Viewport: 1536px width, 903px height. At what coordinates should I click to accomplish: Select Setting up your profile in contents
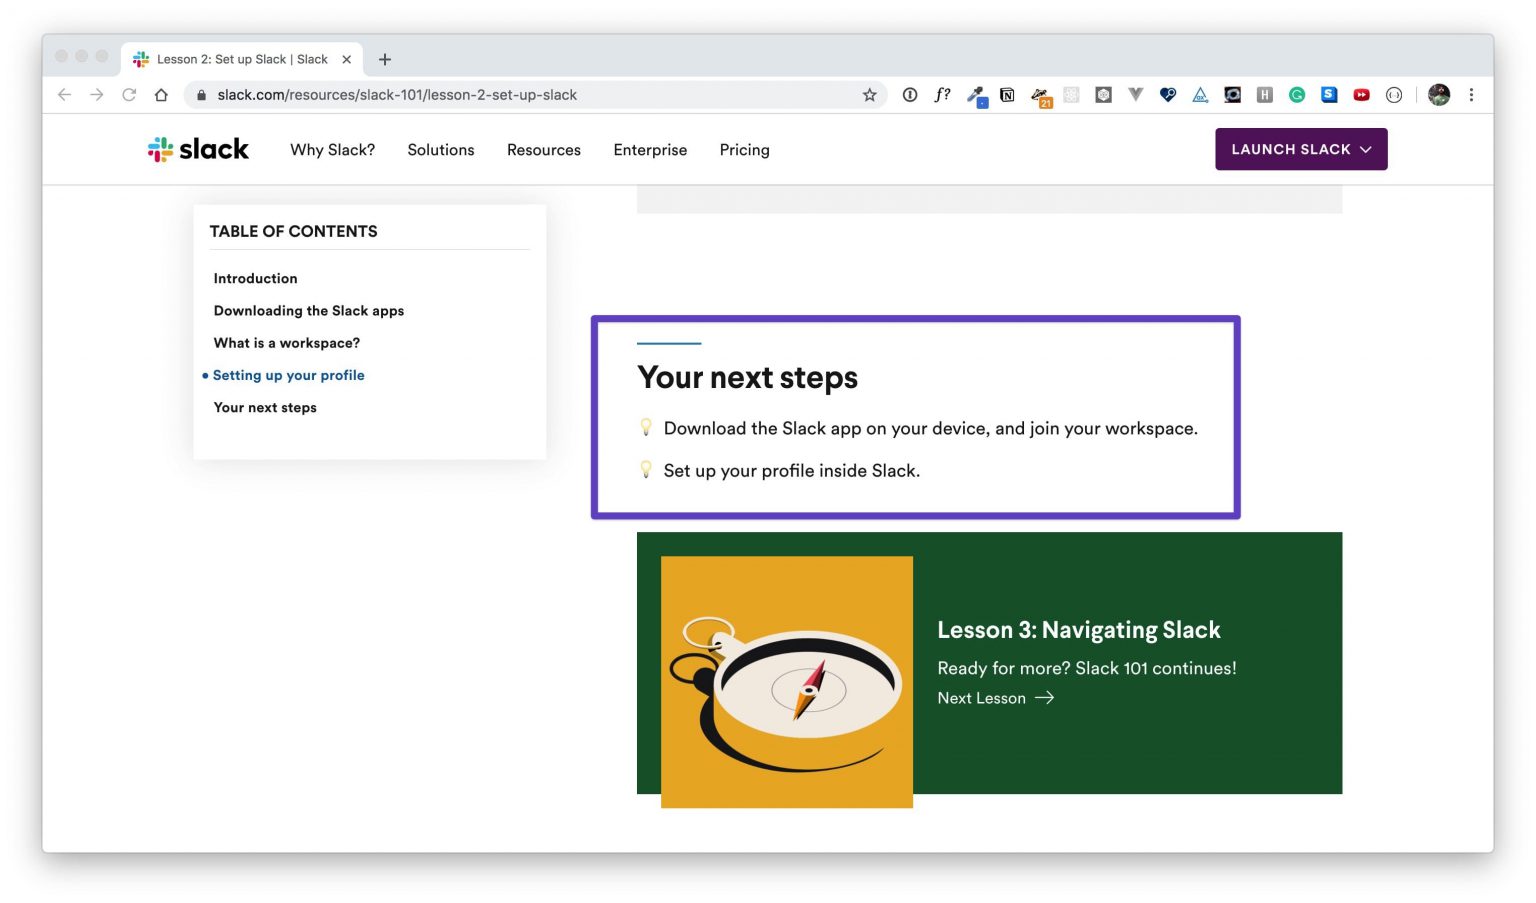(288, 375)
